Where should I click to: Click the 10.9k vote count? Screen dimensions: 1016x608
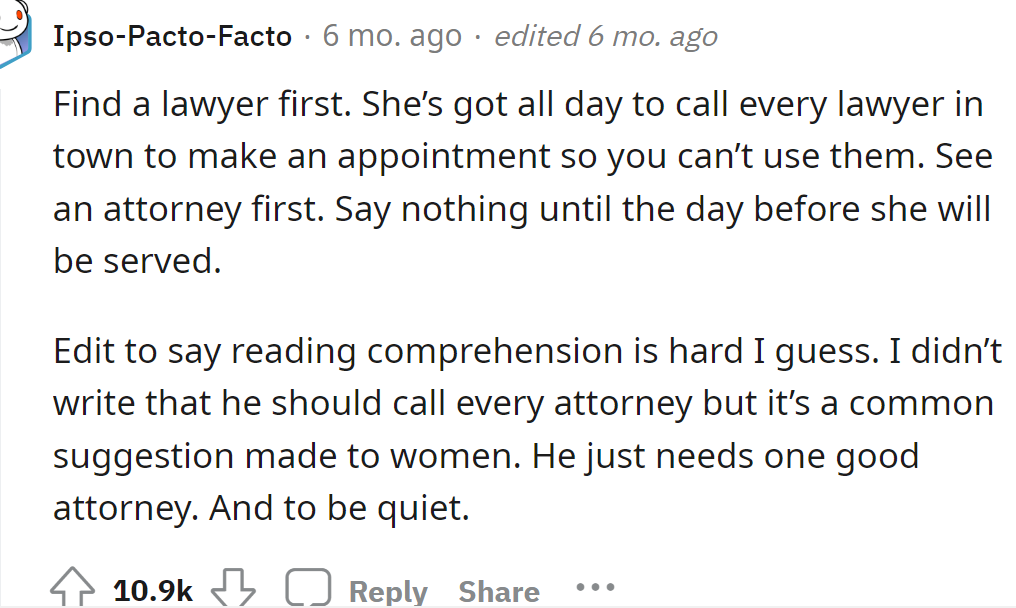154,590
